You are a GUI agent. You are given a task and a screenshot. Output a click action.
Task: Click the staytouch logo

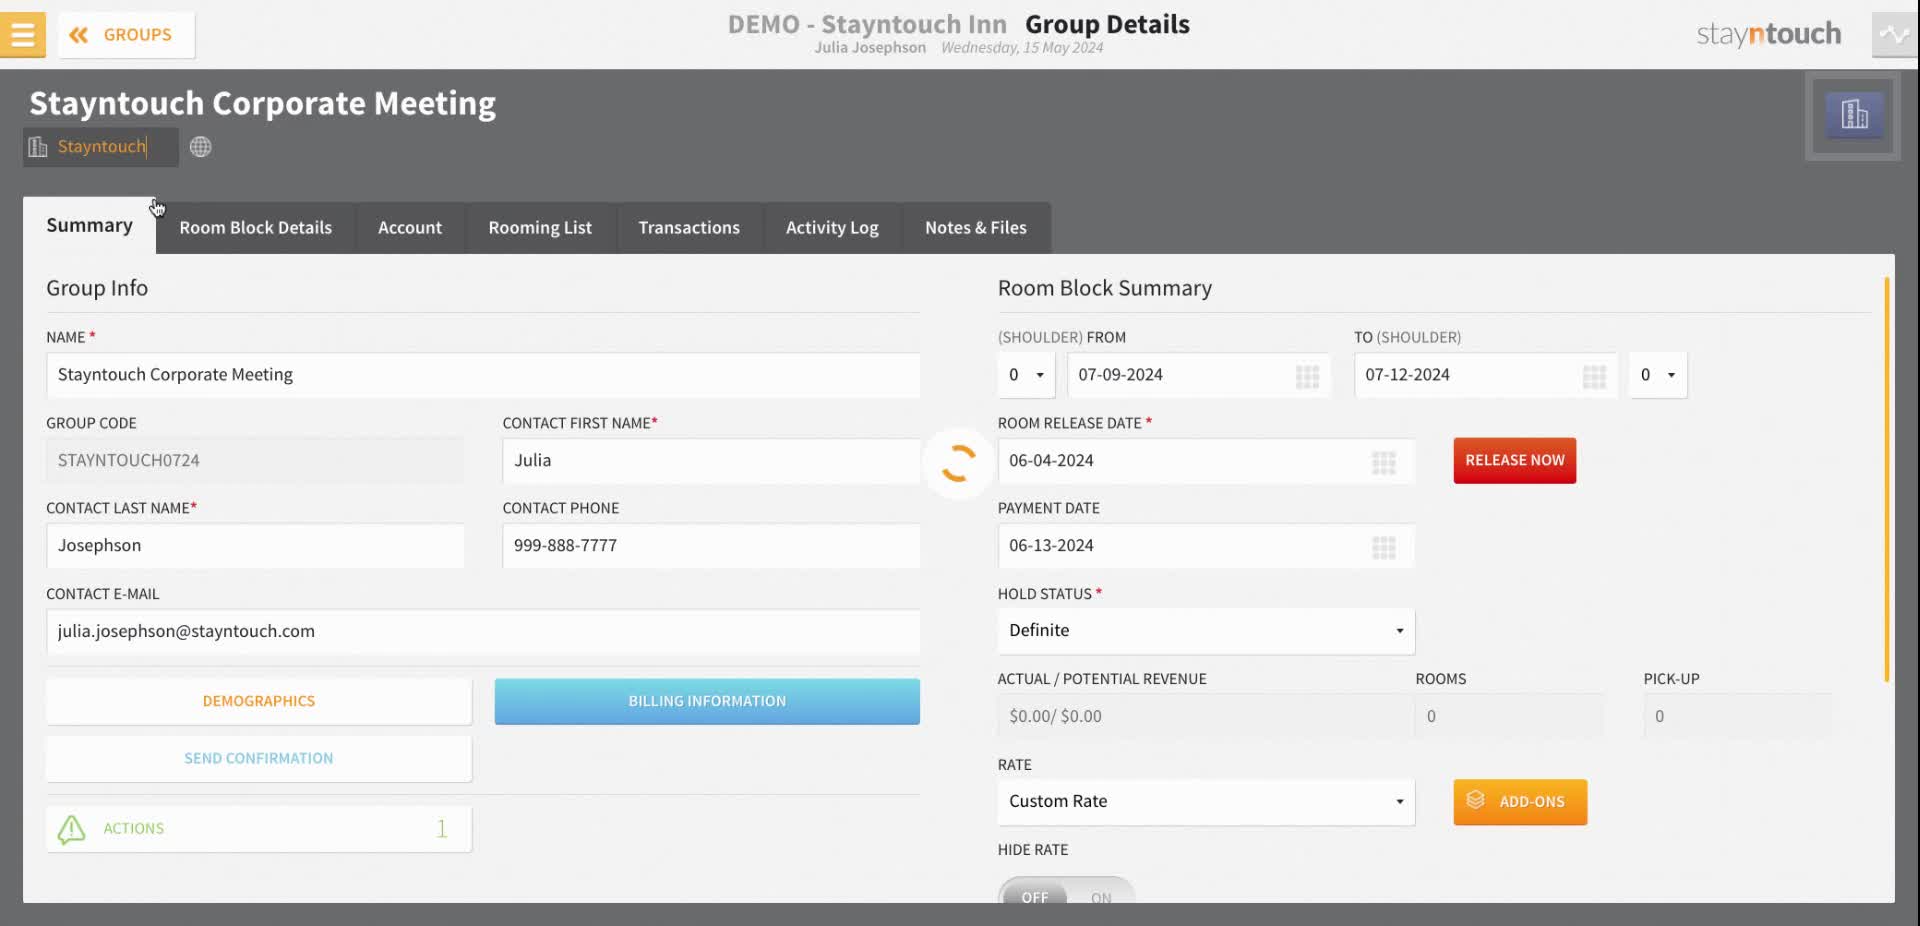(x=1768, y=34)
